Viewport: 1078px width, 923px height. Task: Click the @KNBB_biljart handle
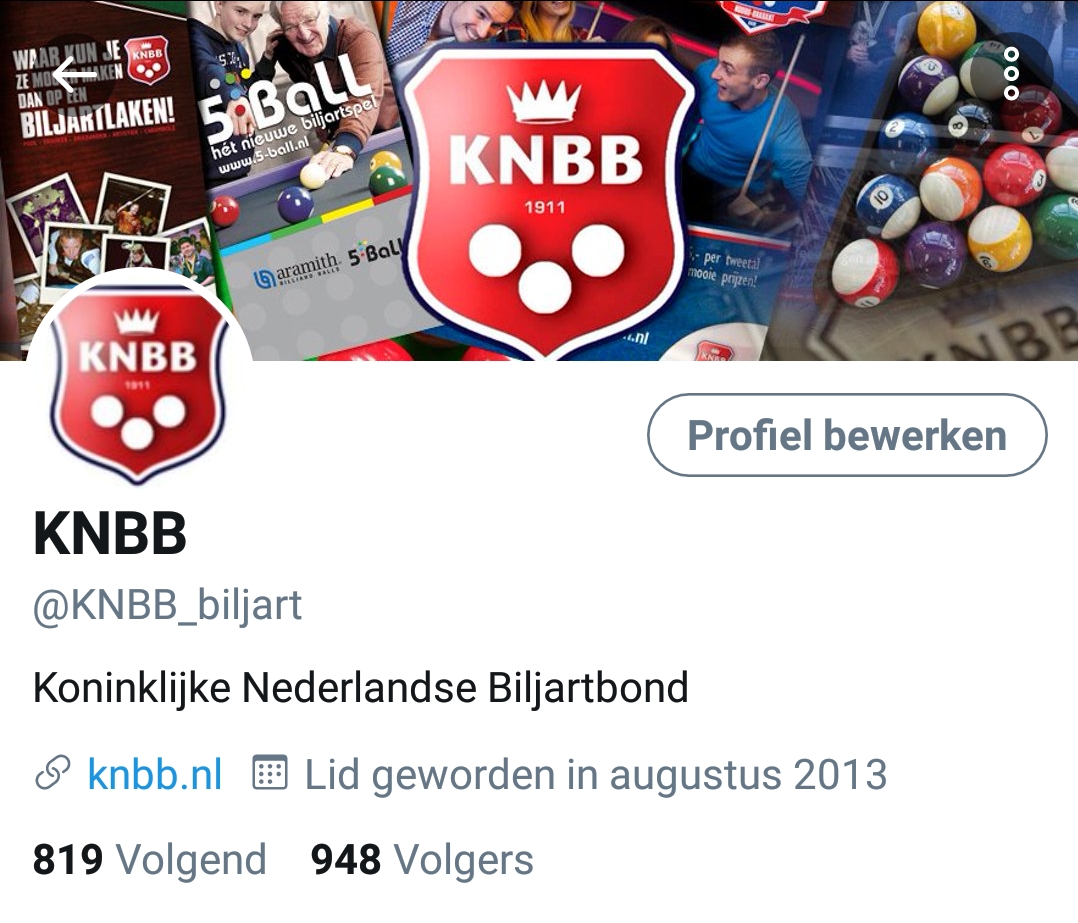click(167, 606)
